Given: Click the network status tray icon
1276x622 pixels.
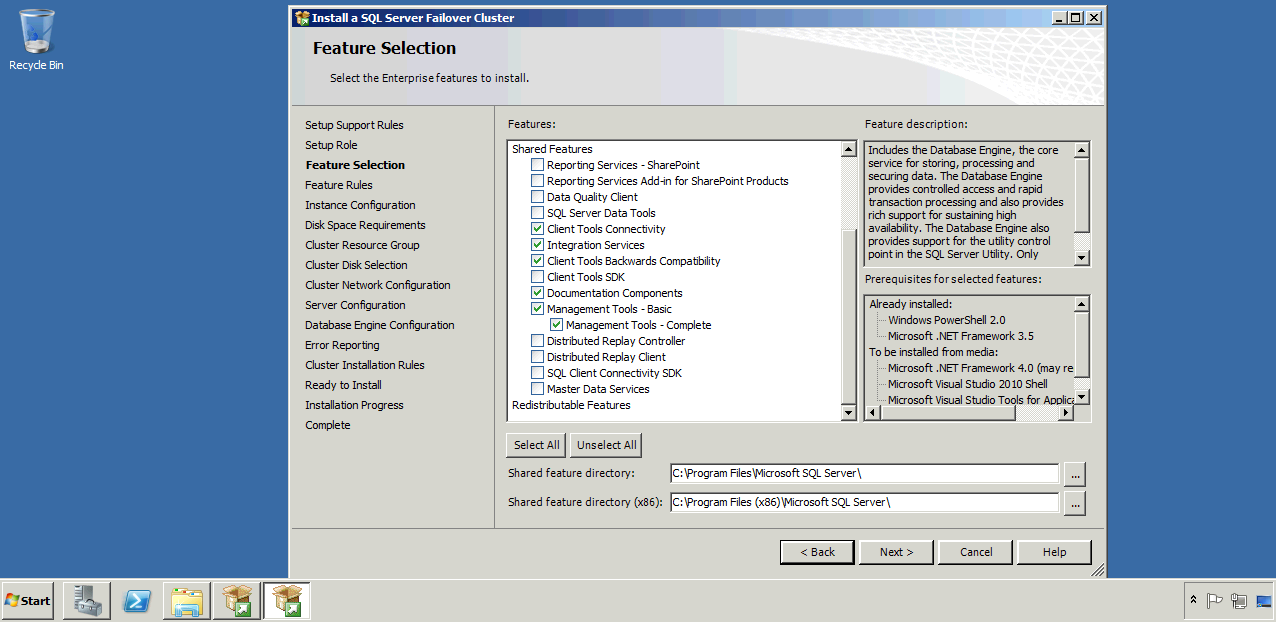Looking at the screenshot, I should coord(1239,601).
